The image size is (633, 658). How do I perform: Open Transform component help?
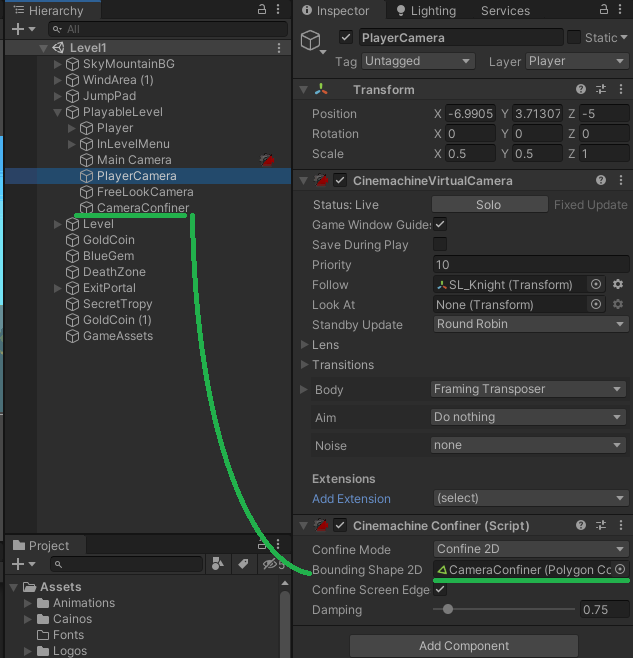tap(581, 89)
